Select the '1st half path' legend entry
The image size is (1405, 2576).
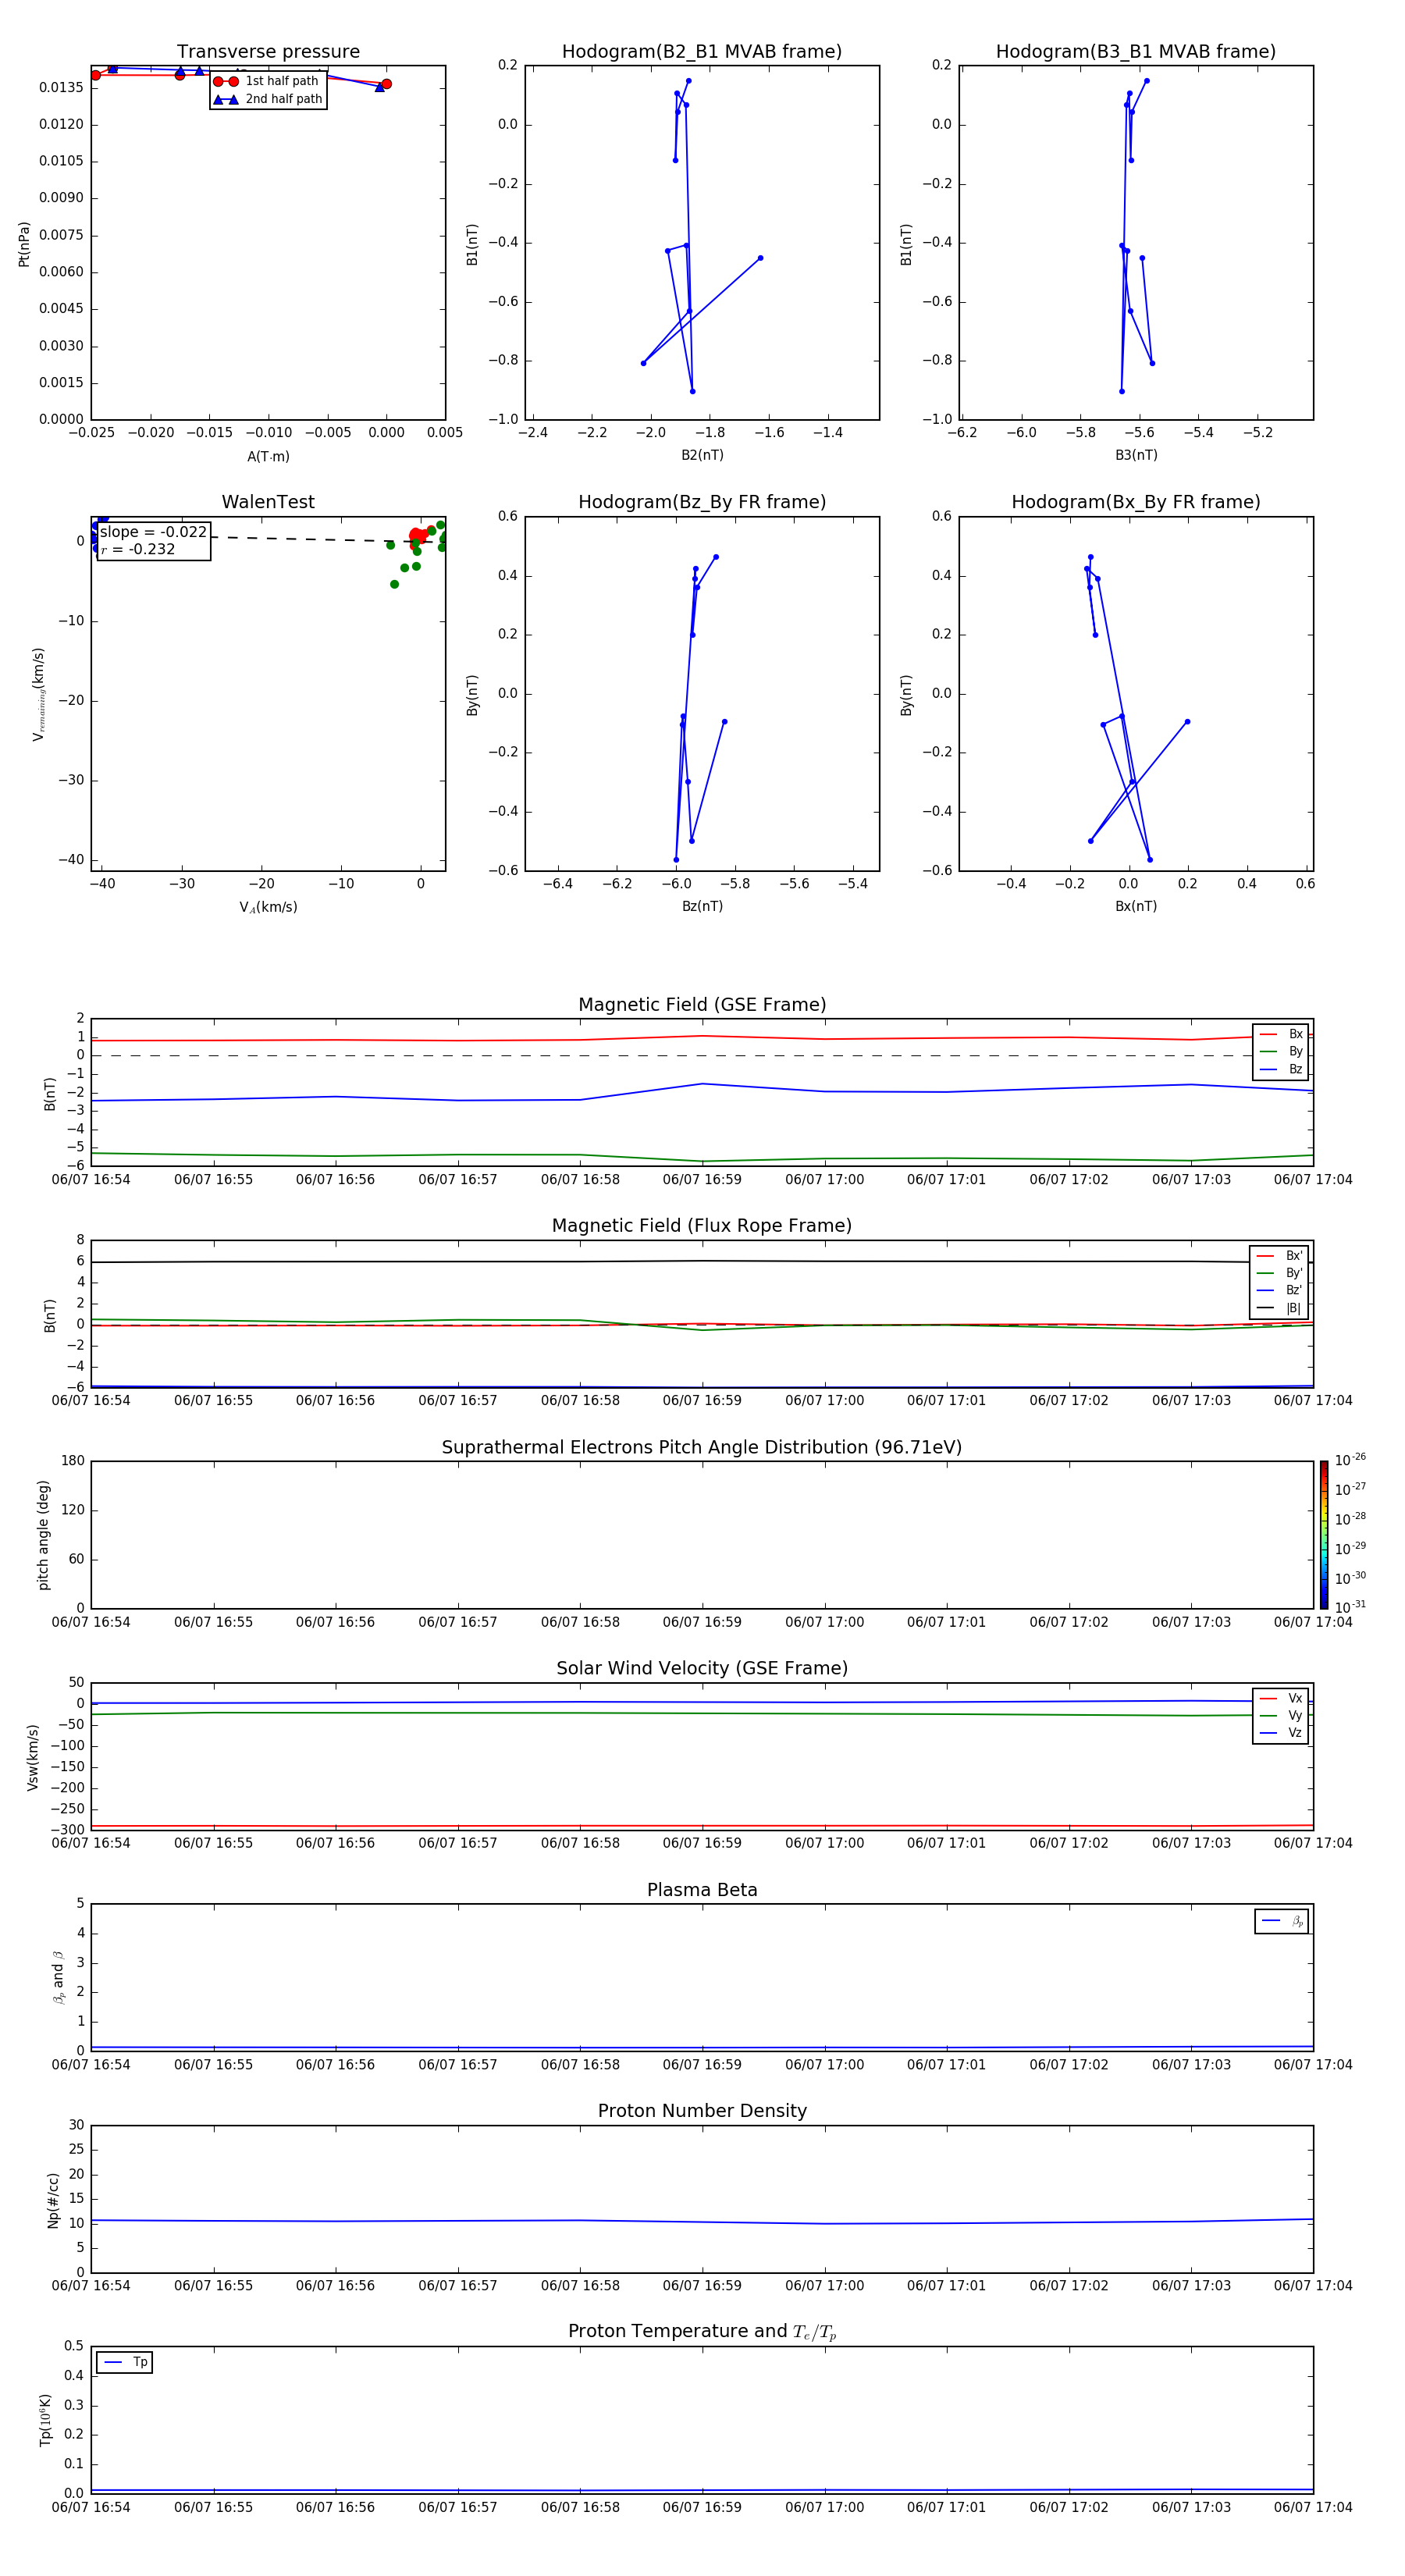[267, 81]
